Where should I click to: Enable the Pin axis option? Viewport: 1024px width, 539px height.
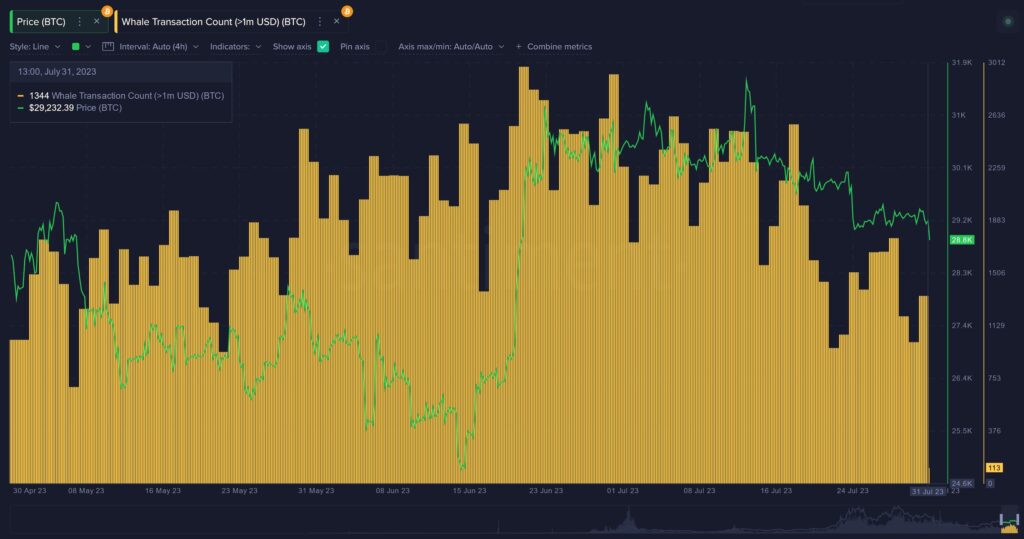coord(380,46)
